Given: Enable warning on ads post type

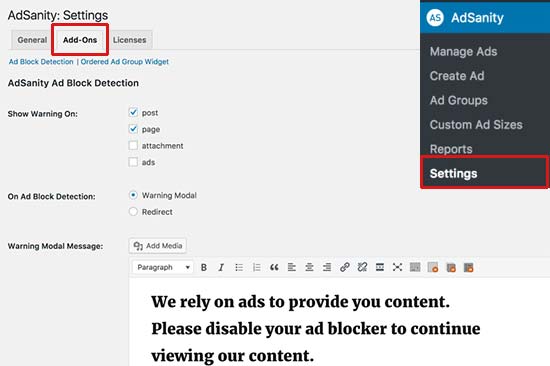Looking at the screenshot, I should [x=133, y=162].
